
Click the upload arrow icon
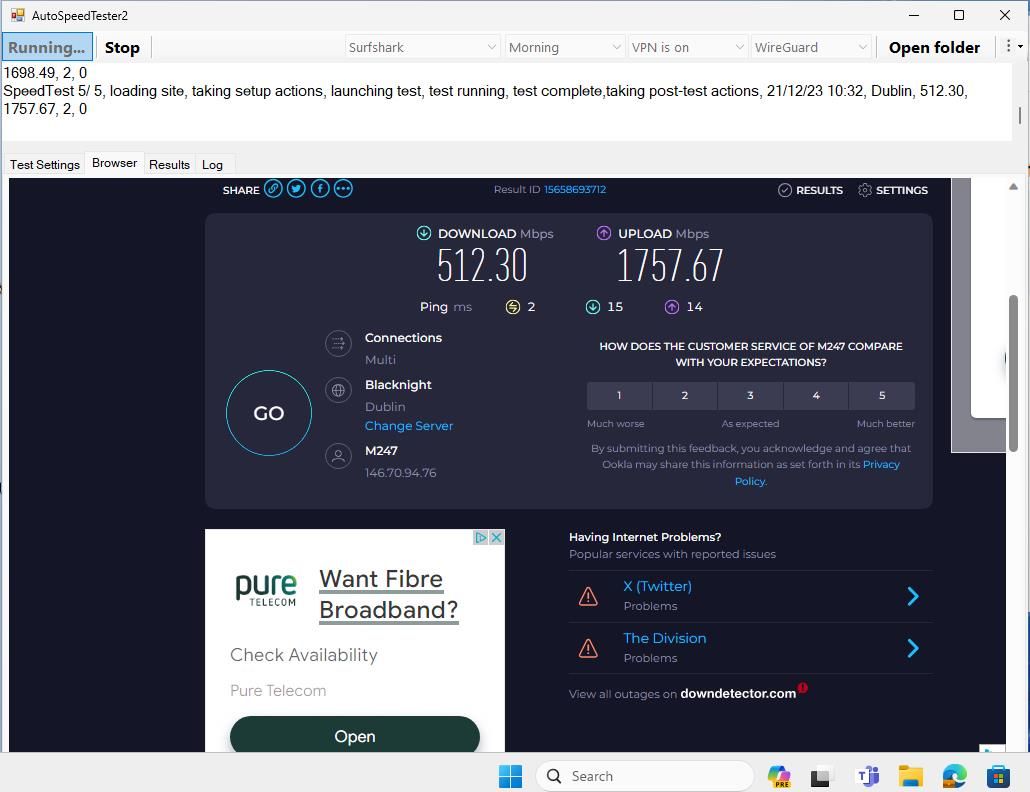pos(604,233)
